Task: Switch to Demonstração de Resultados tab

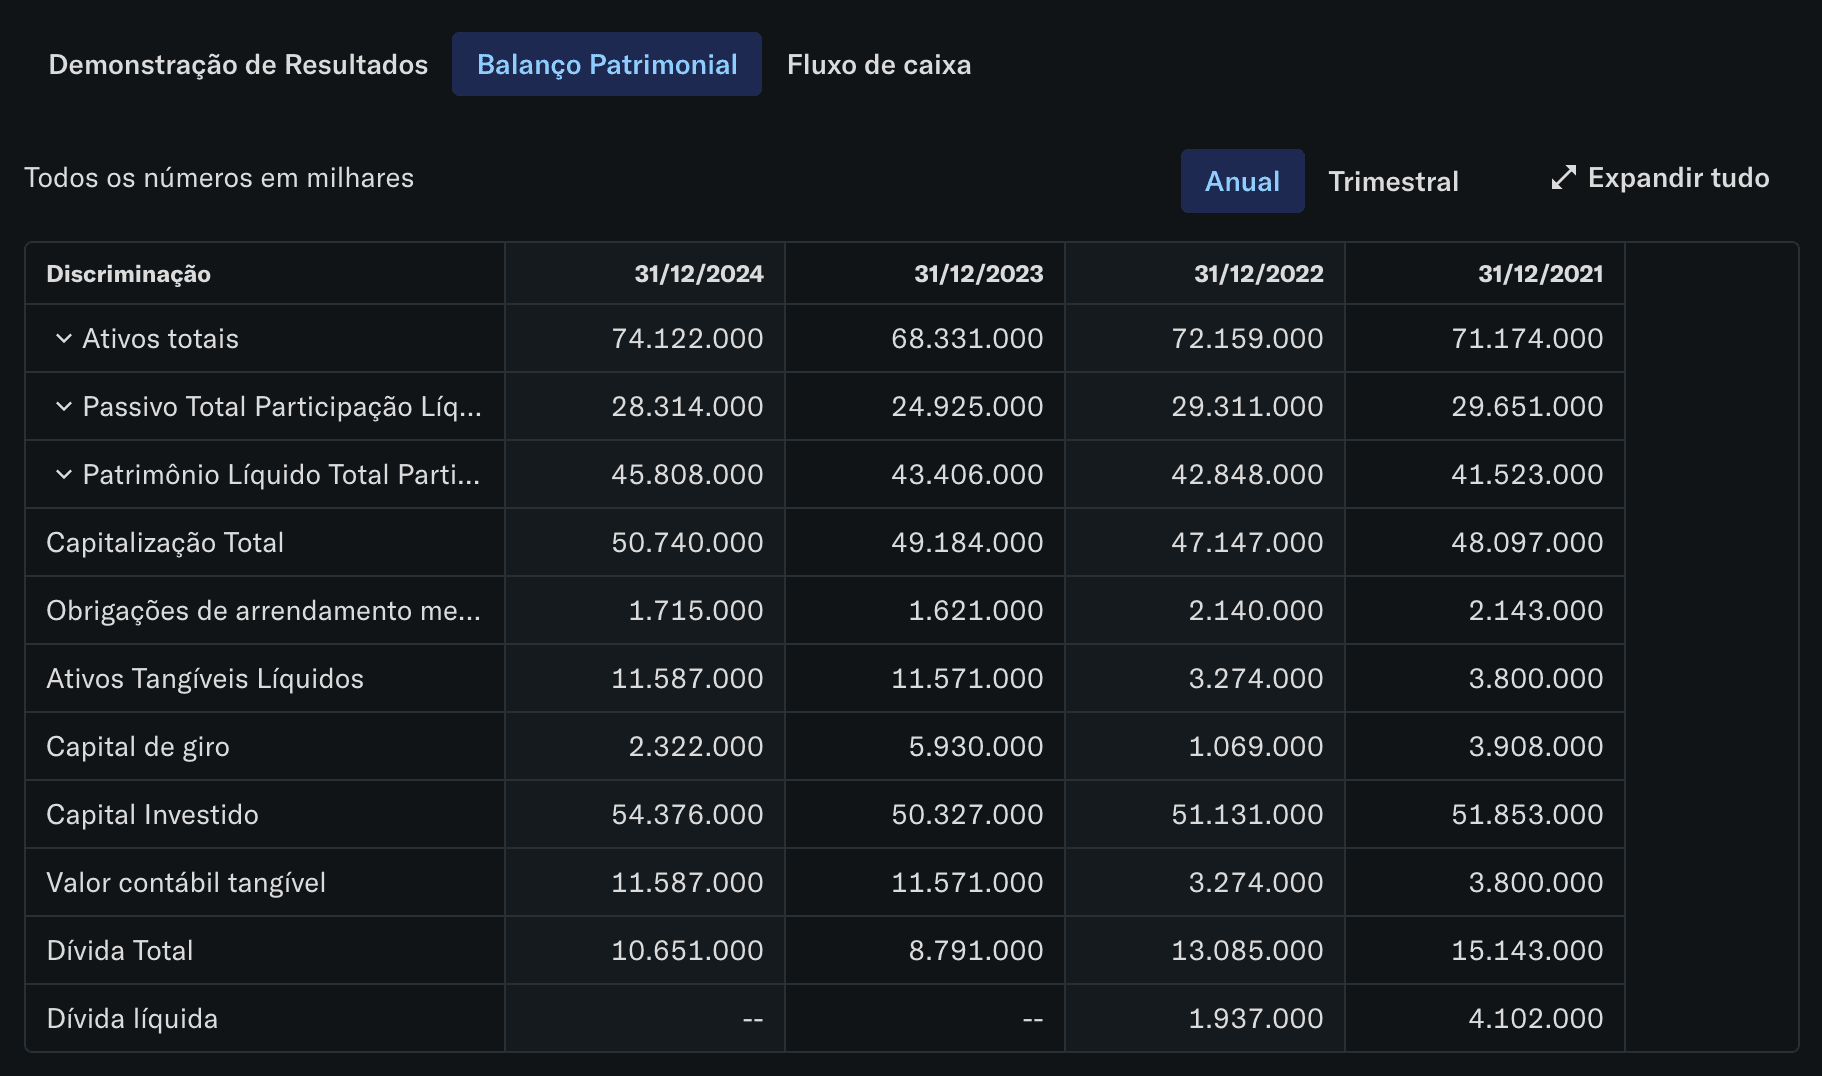Action: click(238, 65)
